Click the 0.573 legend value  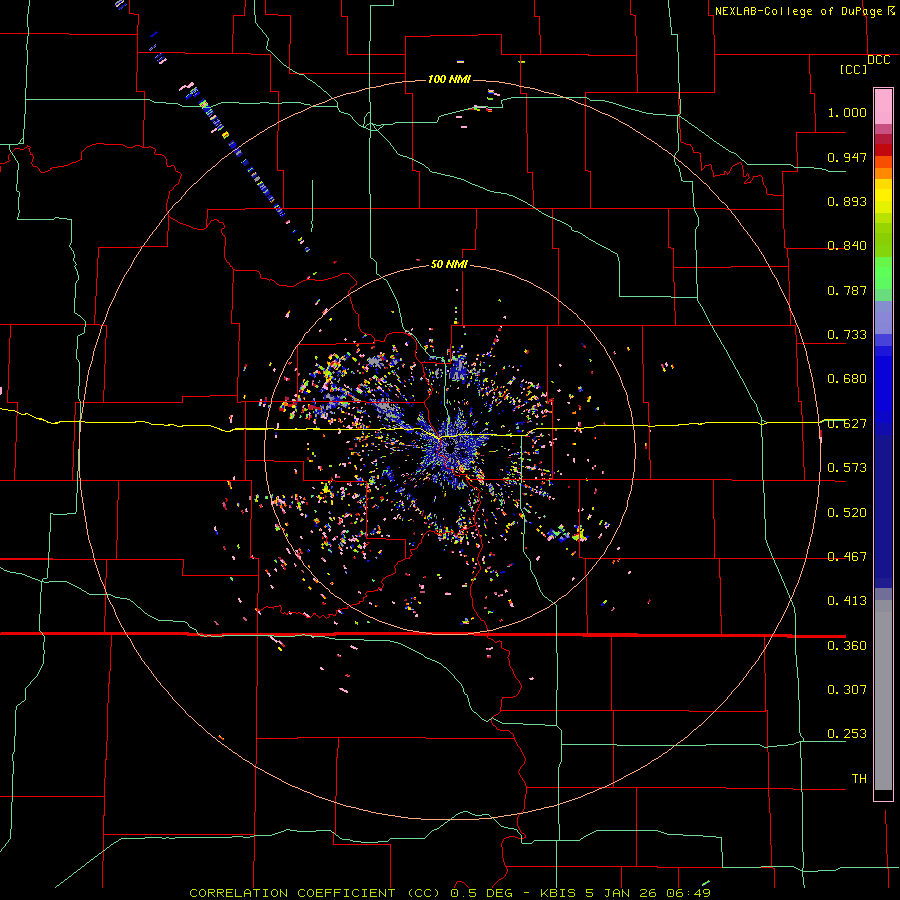847,468
